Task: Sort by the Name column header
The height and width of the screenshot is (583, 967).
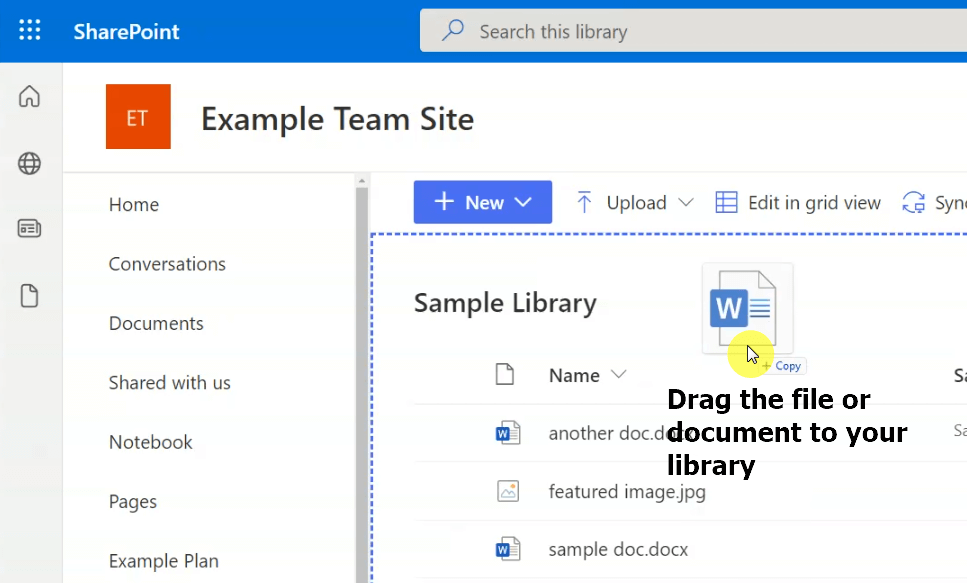Action: point(574,375)
